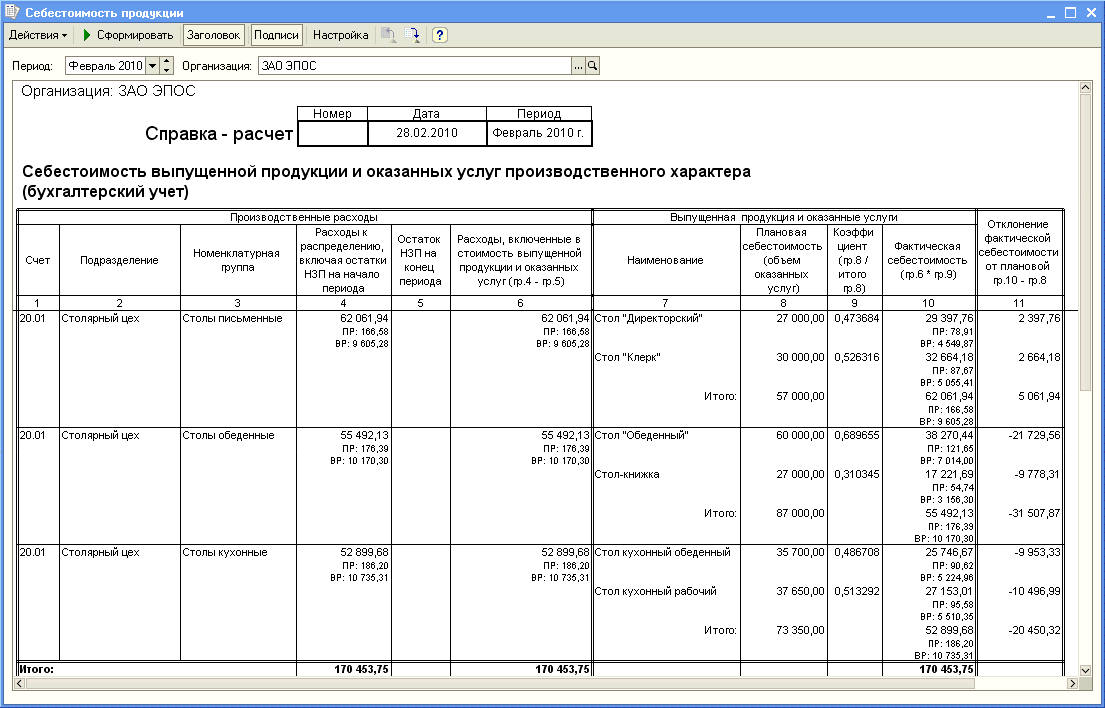Click the Организация field with ЗАО ЭПОС
Screen dimensions: 1105x708
(415, 66)
